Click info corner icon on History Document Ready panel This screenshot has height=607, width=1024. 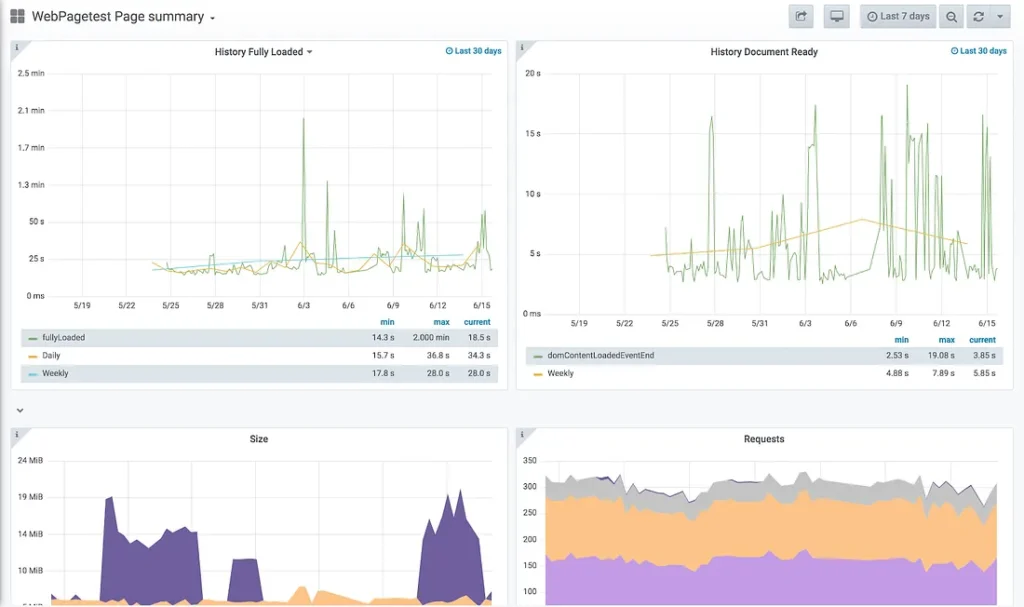pos(522,47)
